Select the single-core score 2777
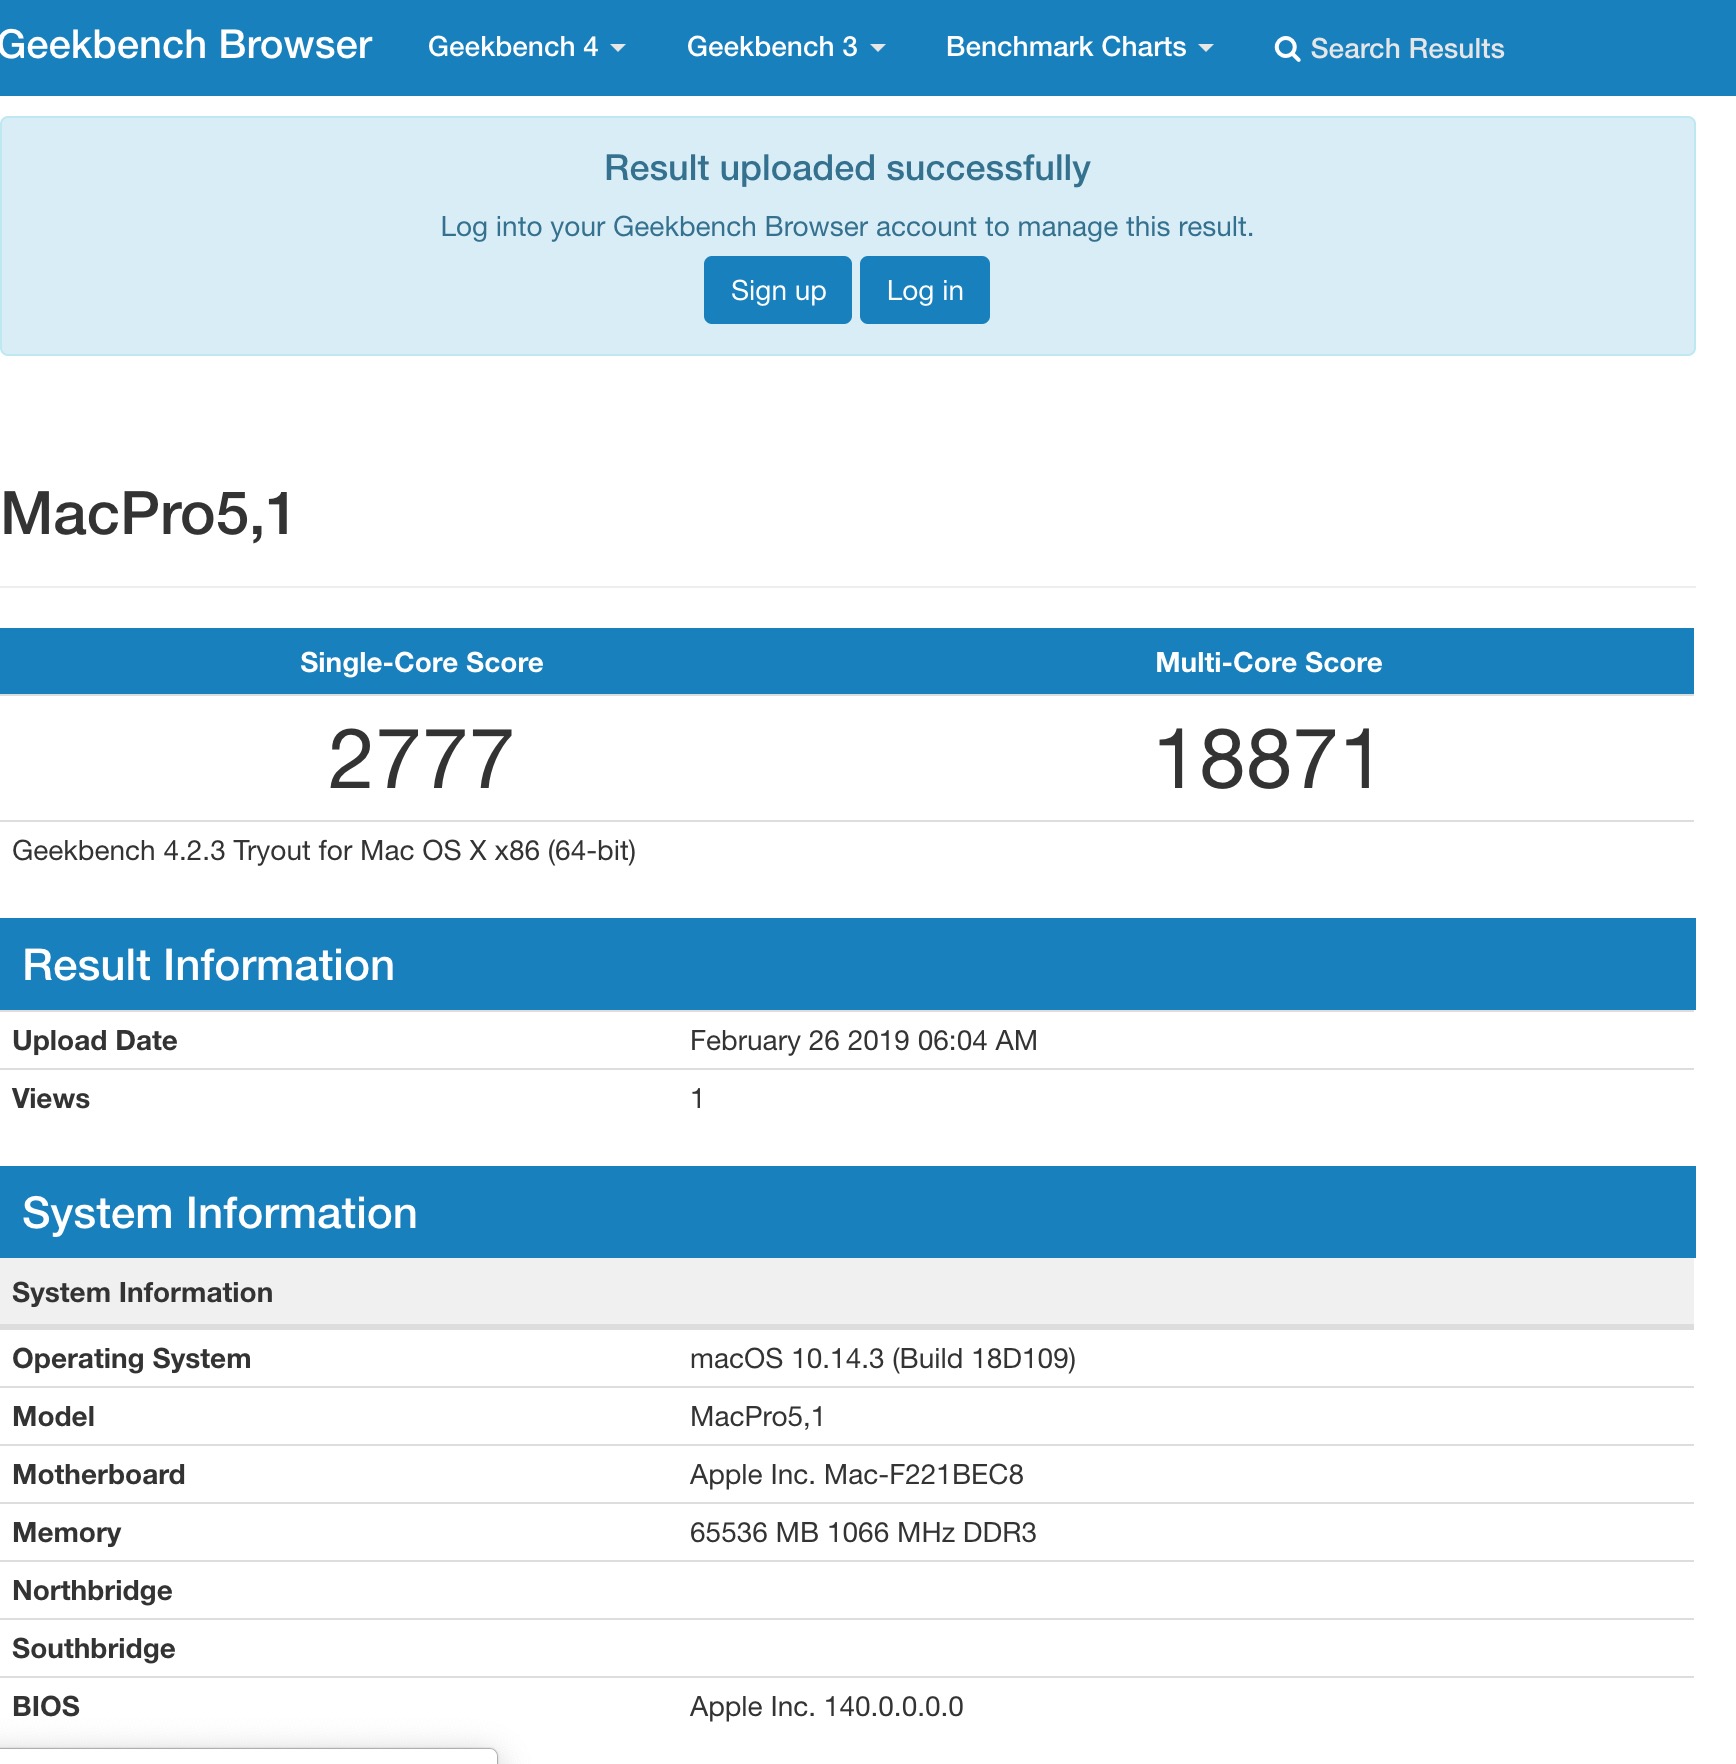The height and width of the screenshot is (1764, 1736). click(421, 759)
